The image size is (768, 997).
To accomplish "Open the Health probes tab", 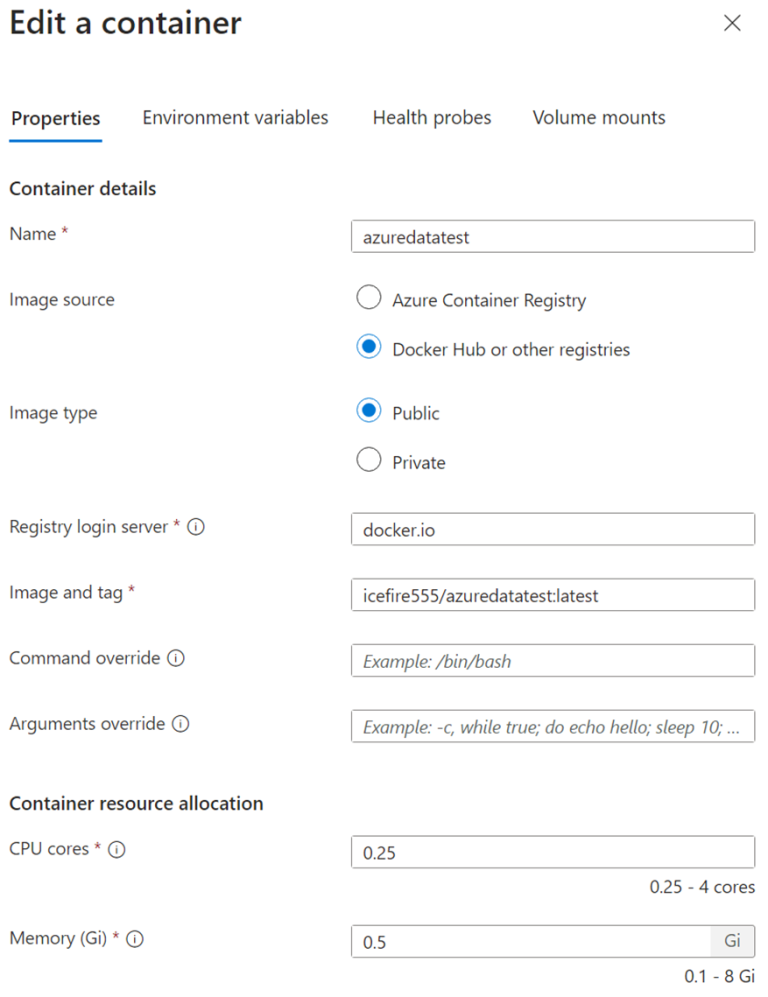I will [432, 117].
